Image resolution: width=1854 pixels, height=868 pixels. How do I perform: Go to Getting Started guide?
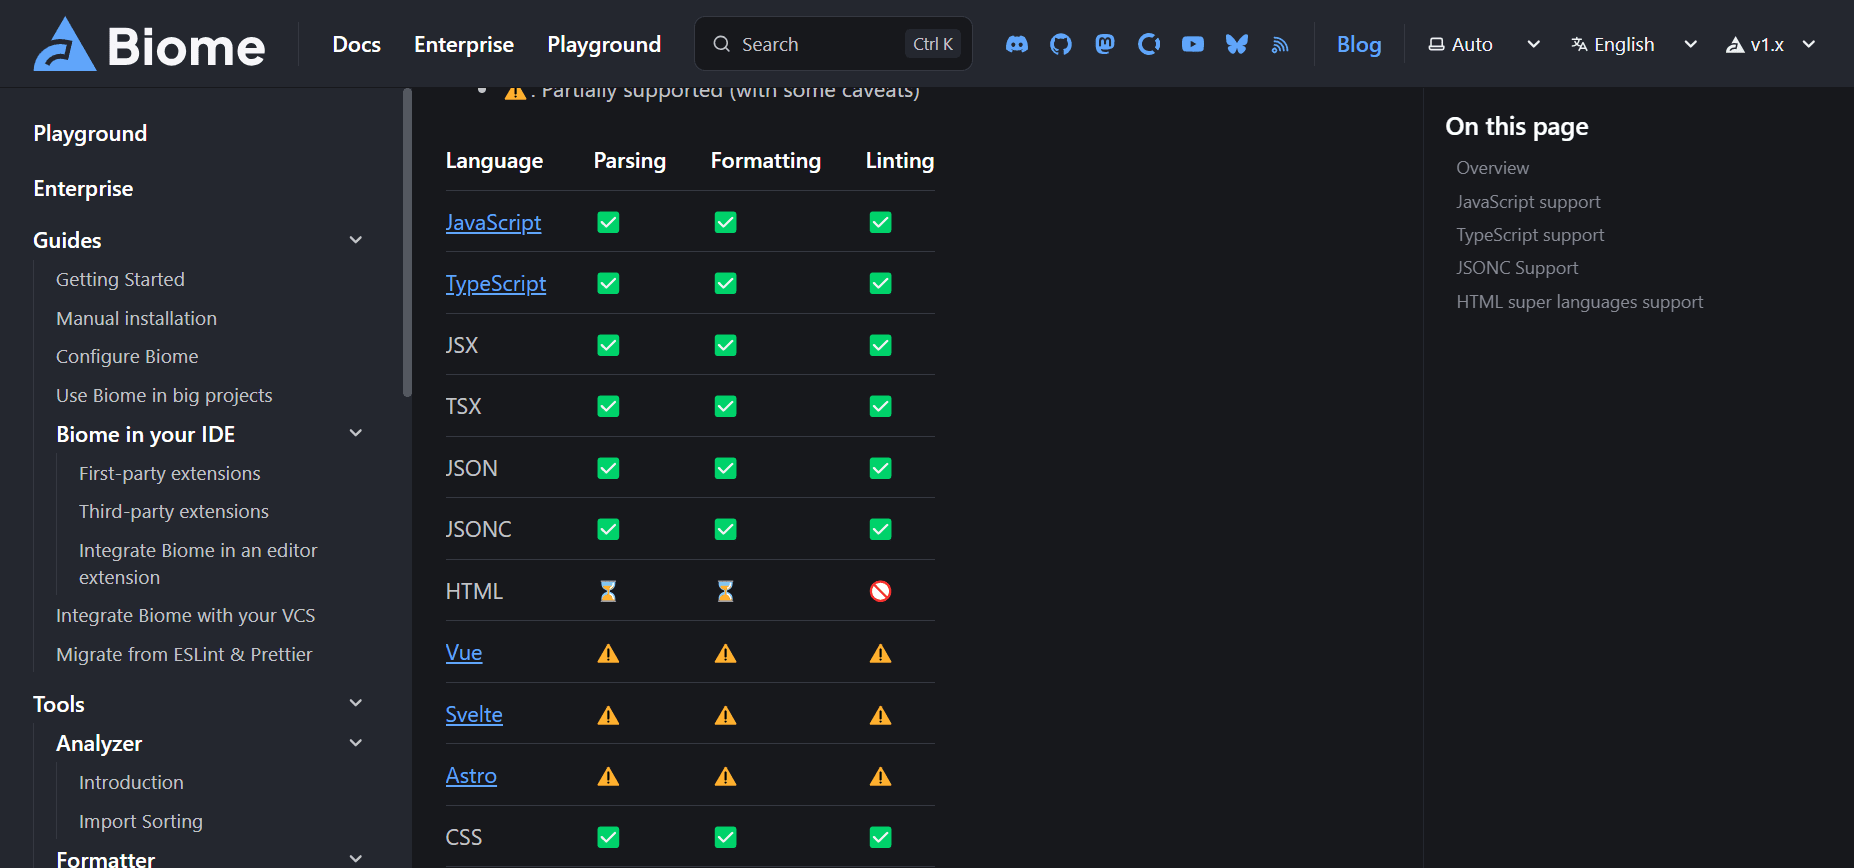click(x=120, y=279)
